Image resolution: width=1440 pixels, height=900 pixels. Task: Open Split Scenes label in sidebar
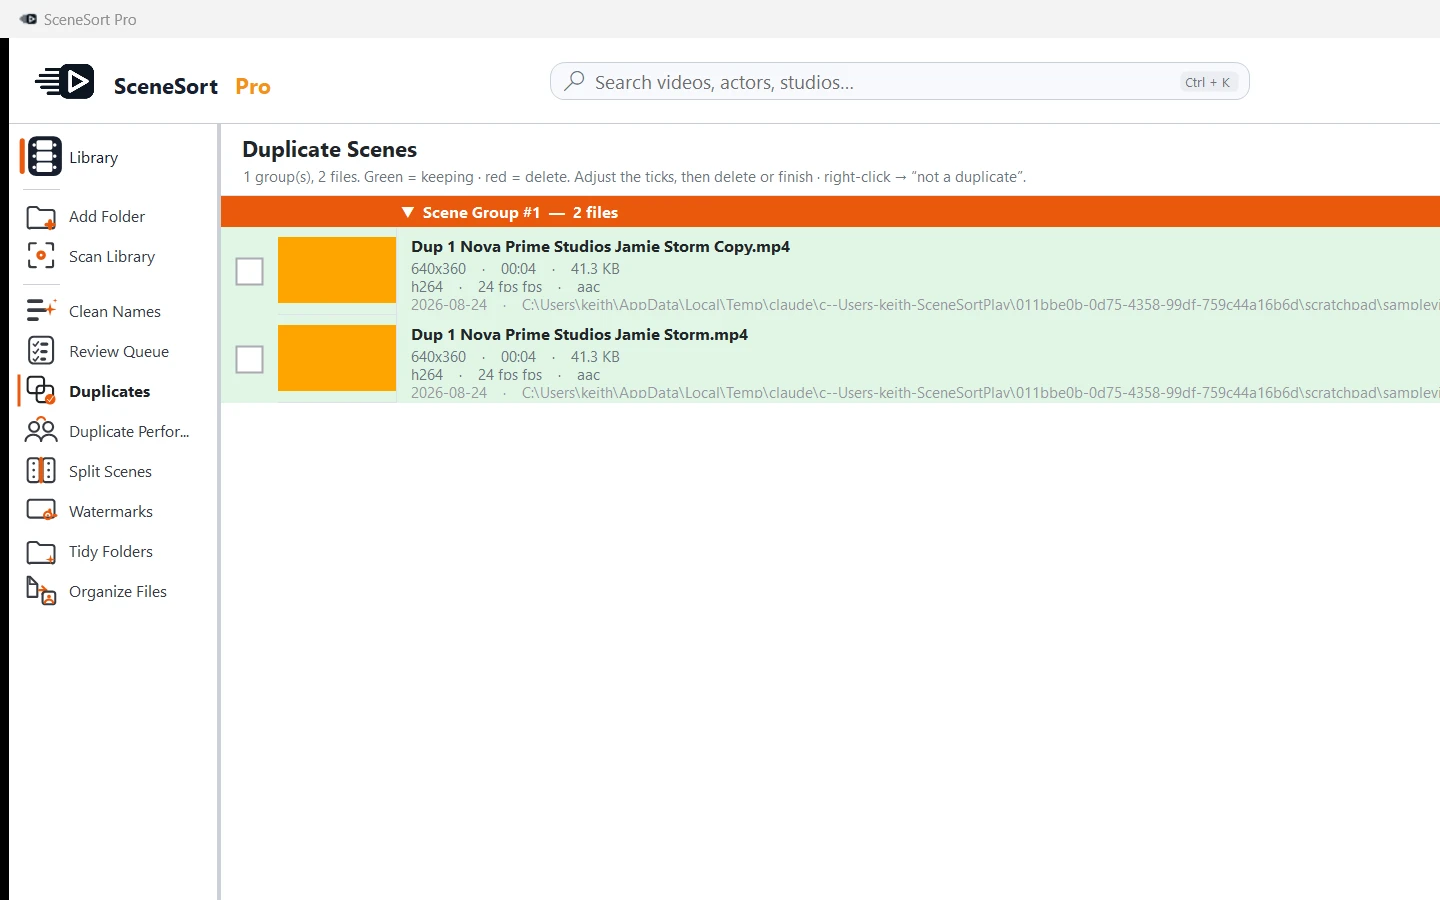110,471
